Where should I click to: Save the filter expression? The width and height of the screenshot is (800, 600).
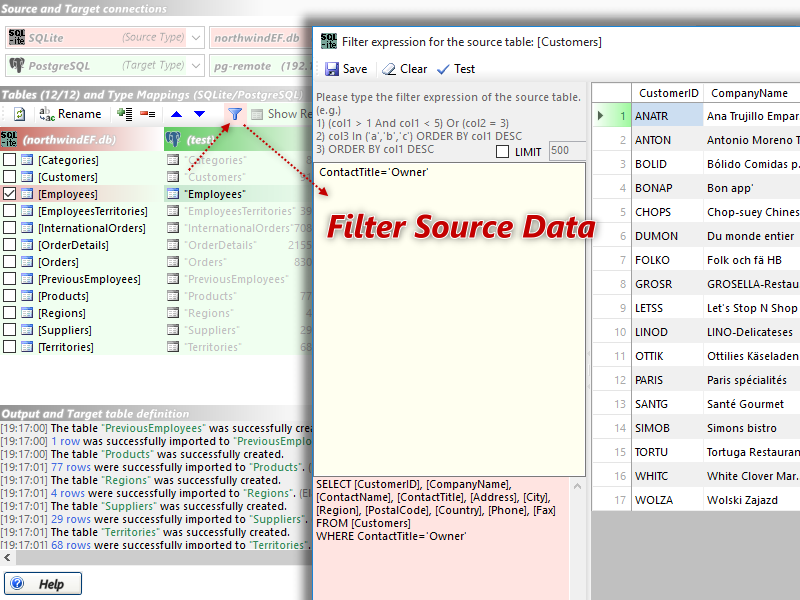[346, 69]
